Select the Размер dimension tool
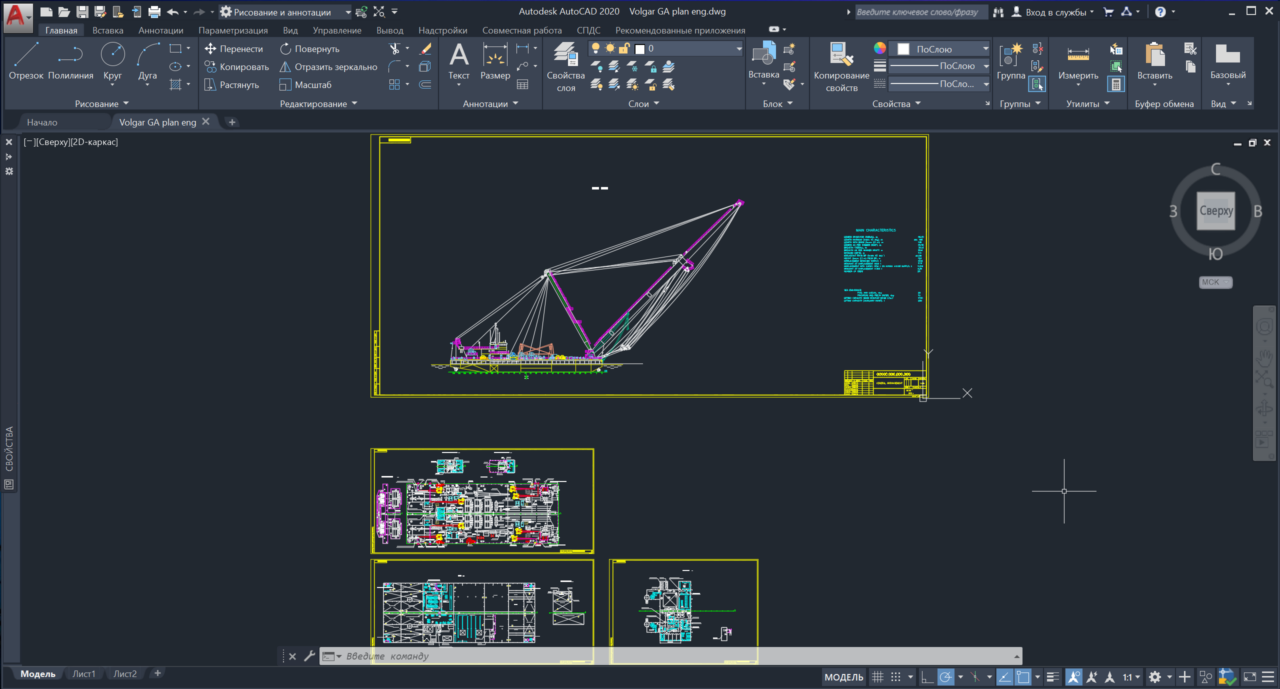This screenshot has height=689, width=1280. click(x=495, y=62)
